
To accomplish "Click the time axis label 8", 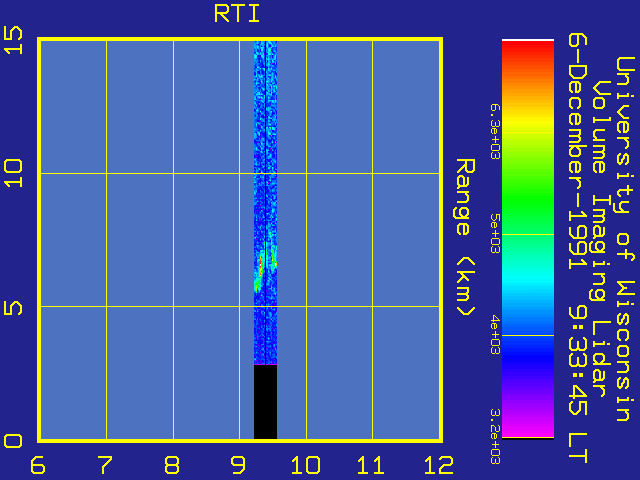I will [172, 465].
